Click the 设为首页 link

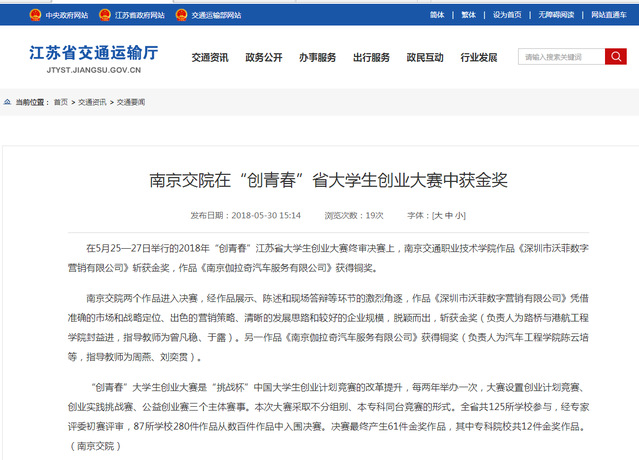(507, 15)
